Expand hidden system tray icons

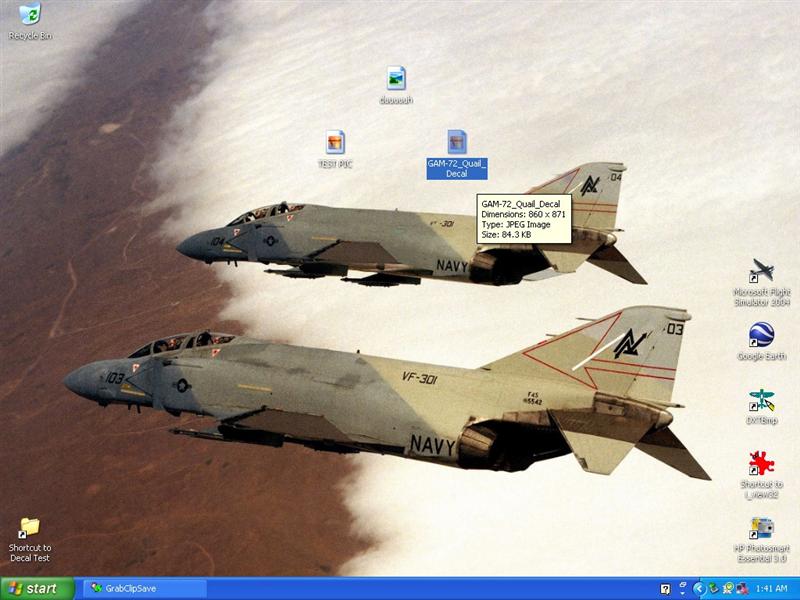[x=699, y=589]
